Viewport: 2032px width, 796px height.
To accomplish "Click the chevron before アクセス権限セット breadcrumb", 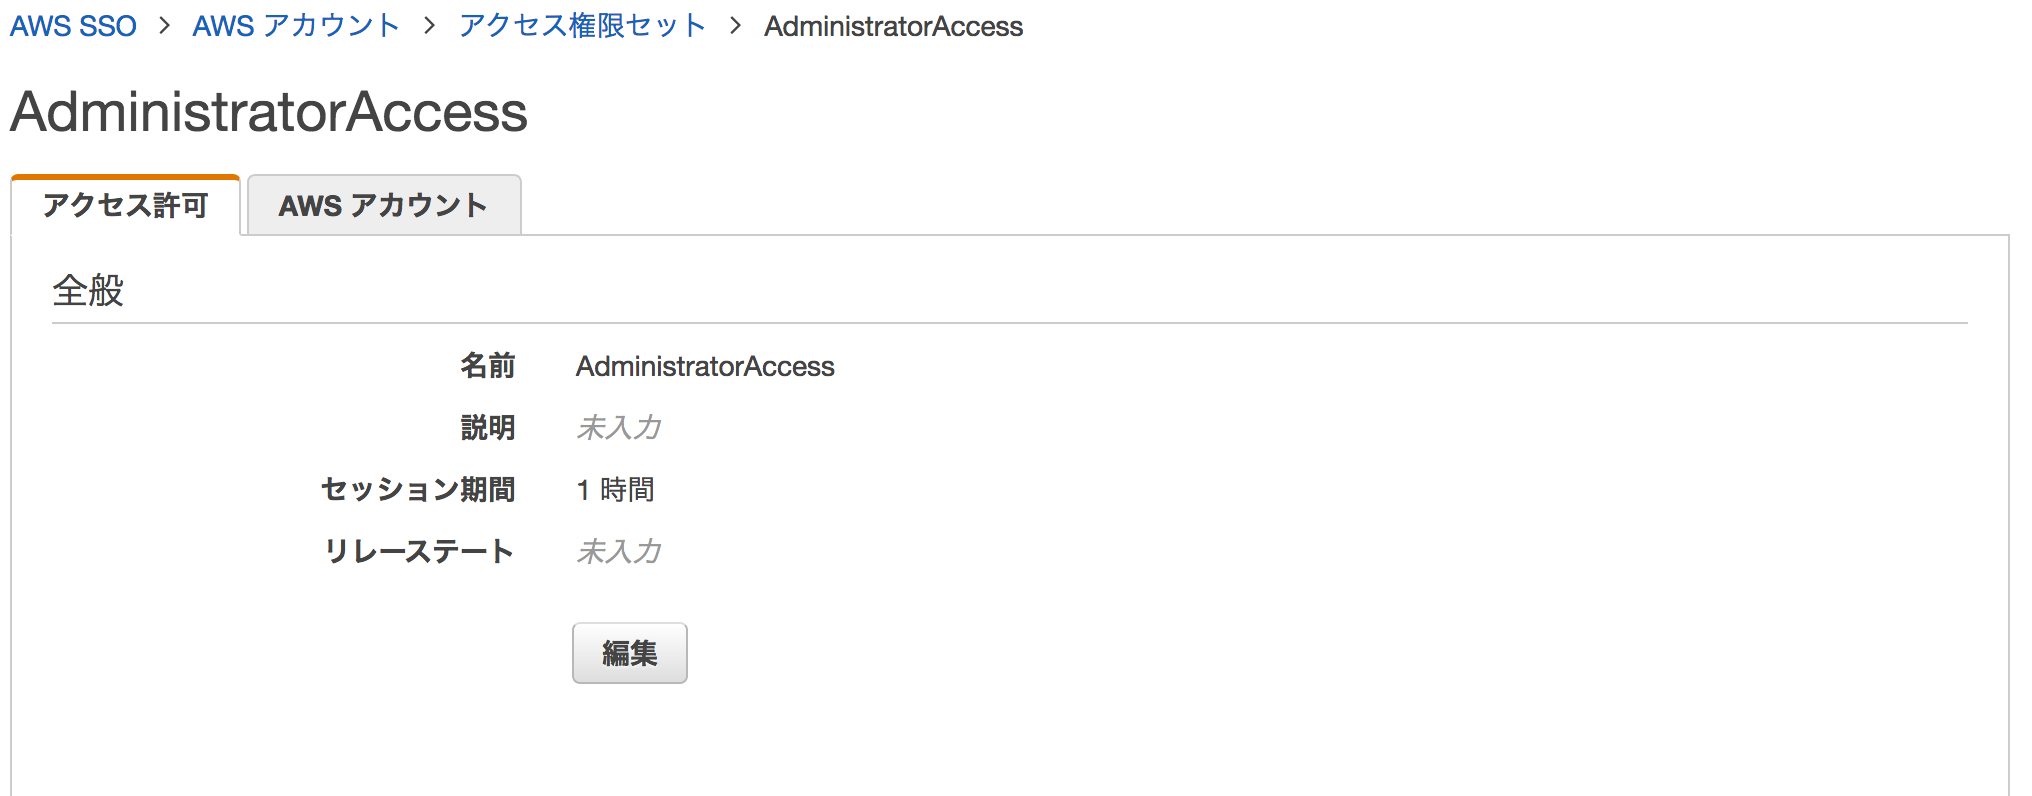I will 430,26.
